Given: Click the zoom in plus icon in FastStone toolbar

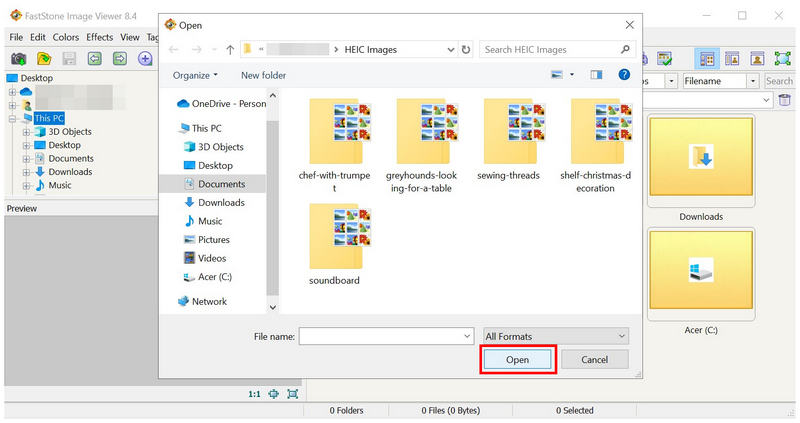Looking at the screenshot, I should click(x=145, y=58).
